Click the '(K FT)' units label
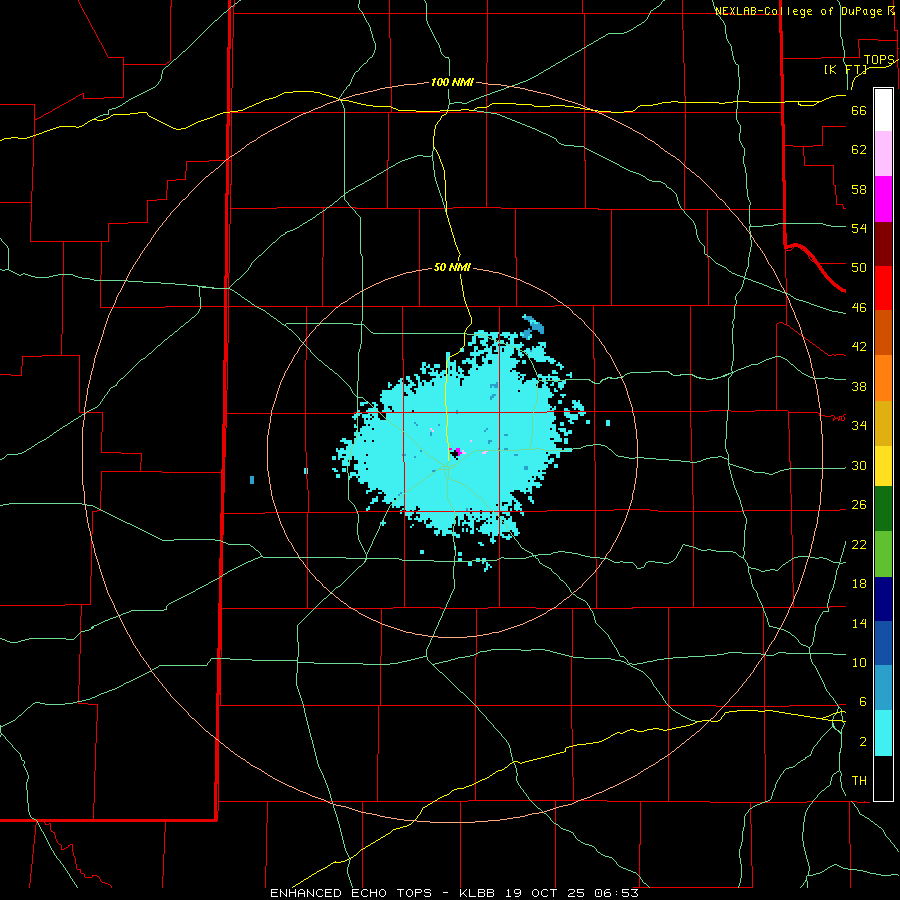 pyautogui.click(x=845, y=69)
